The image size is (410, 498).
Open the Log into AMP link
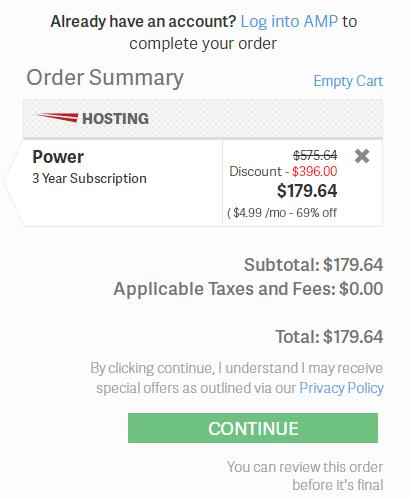(x=289, y=22)
